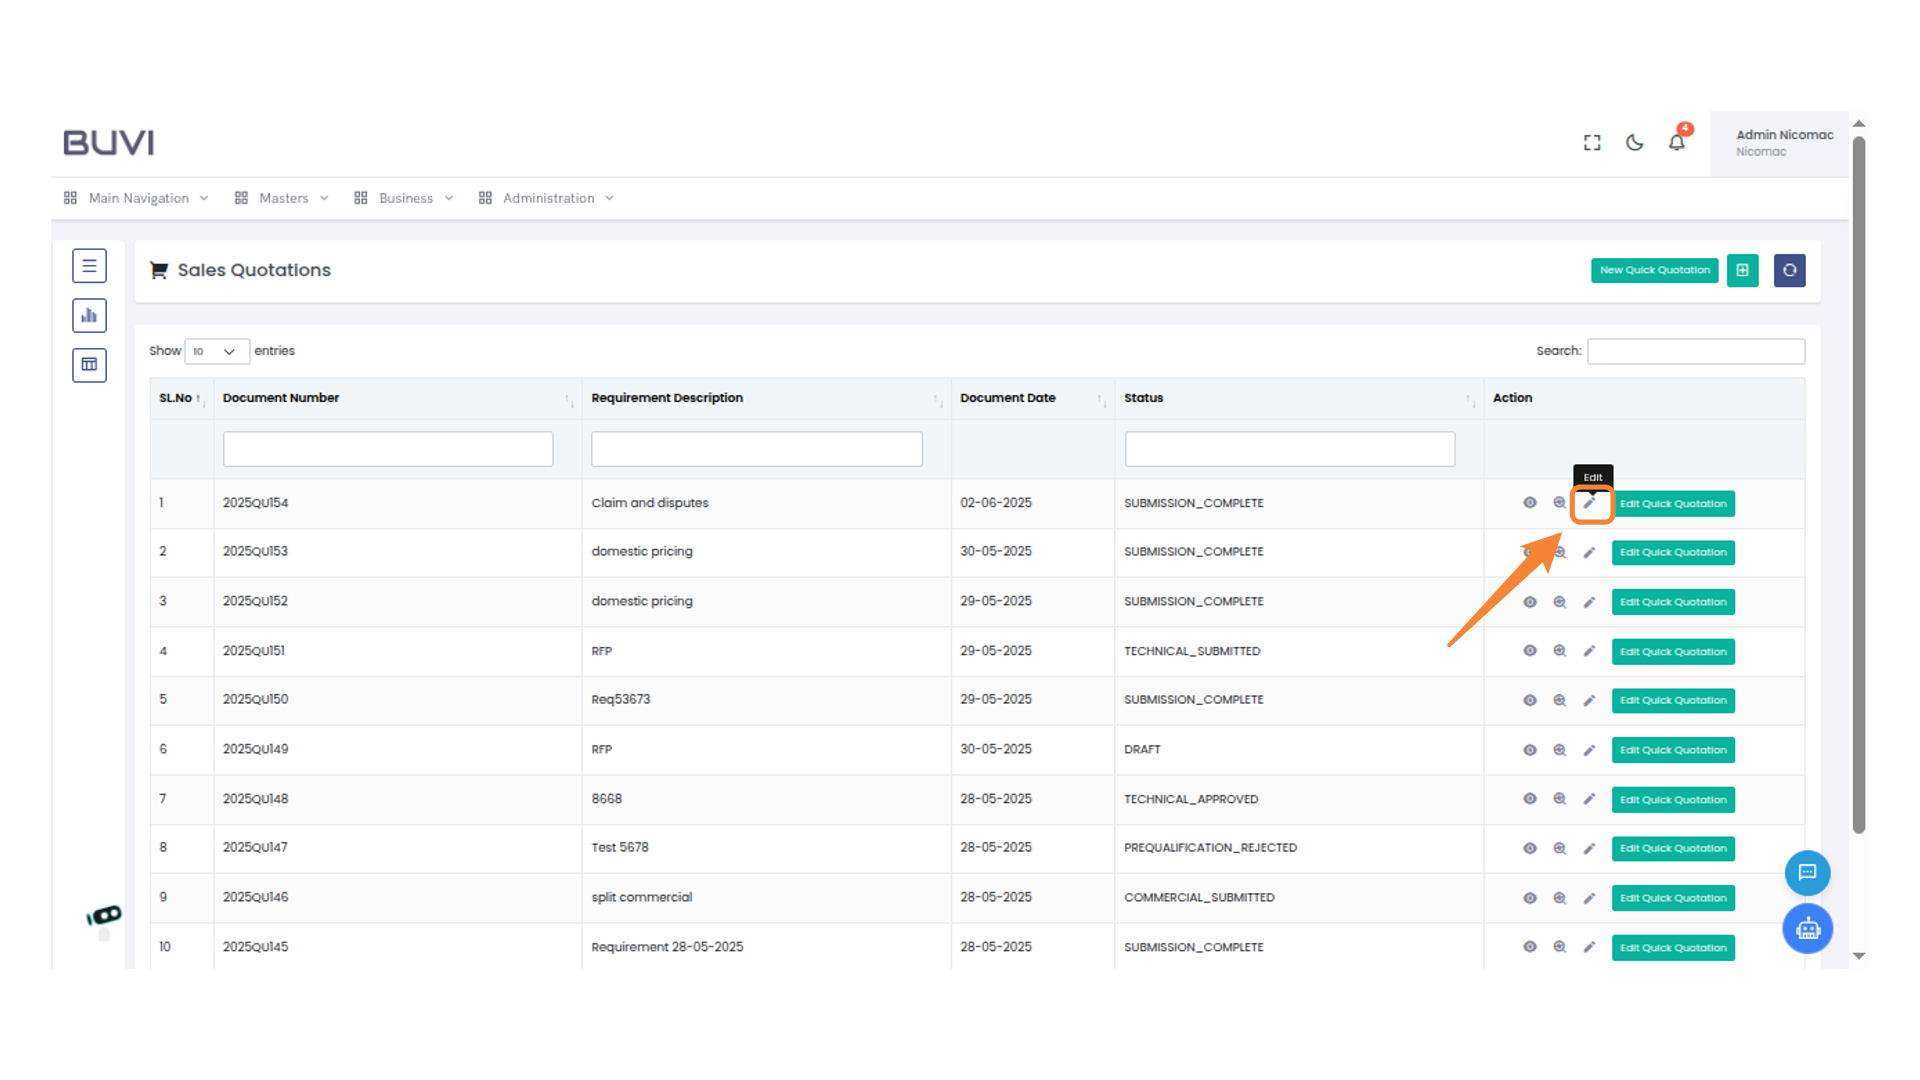
Task: Click the green plus-square button beside New Quick Quotation
Action: [x=1742, y=270]
